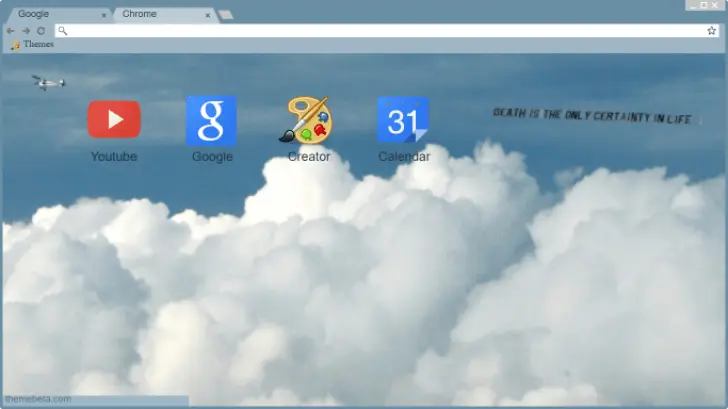Screen dimensions: 728x409
Task: Click the Youtube label text
Action: (114, 157)
